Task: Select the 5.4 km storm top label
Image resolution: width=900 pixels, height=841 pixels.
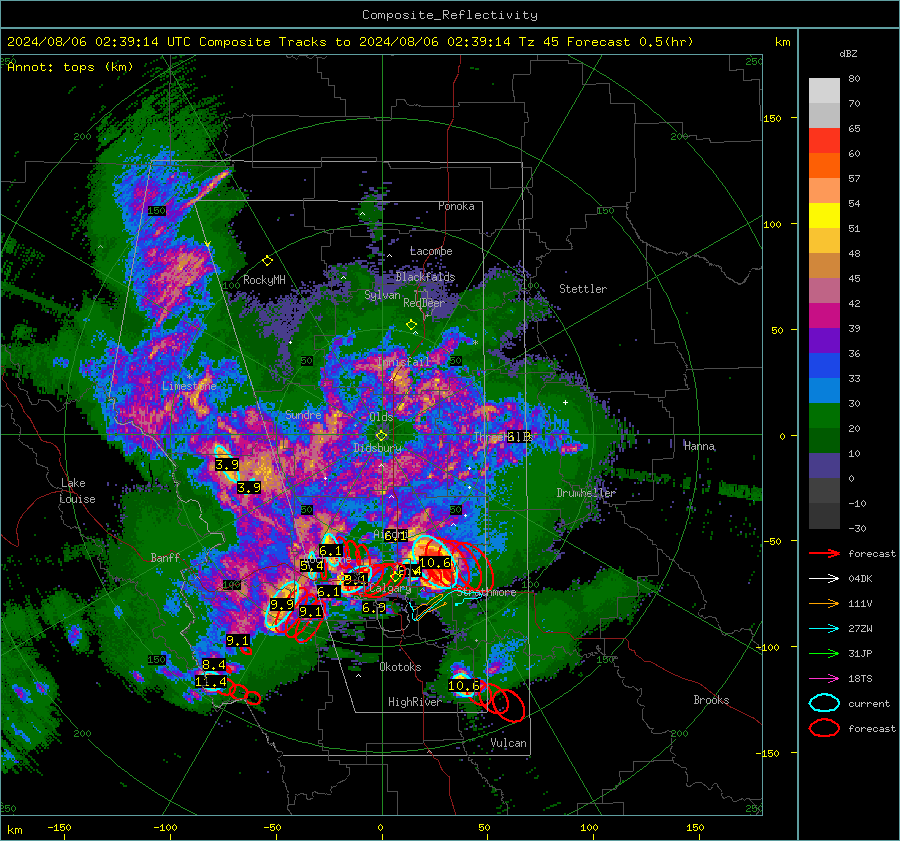Action: click(x=312, y=566)
